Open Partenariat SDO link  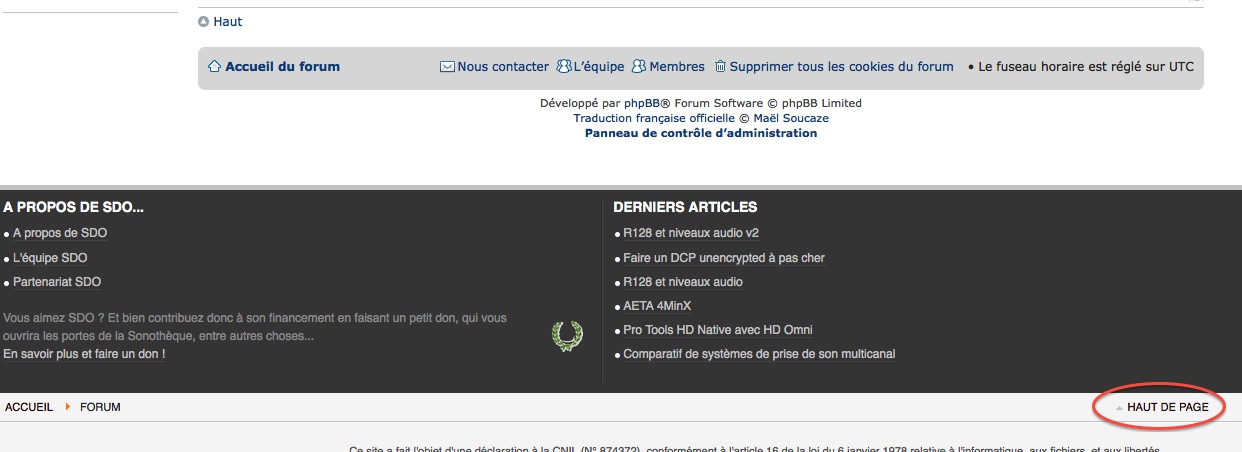coord(57,282)
